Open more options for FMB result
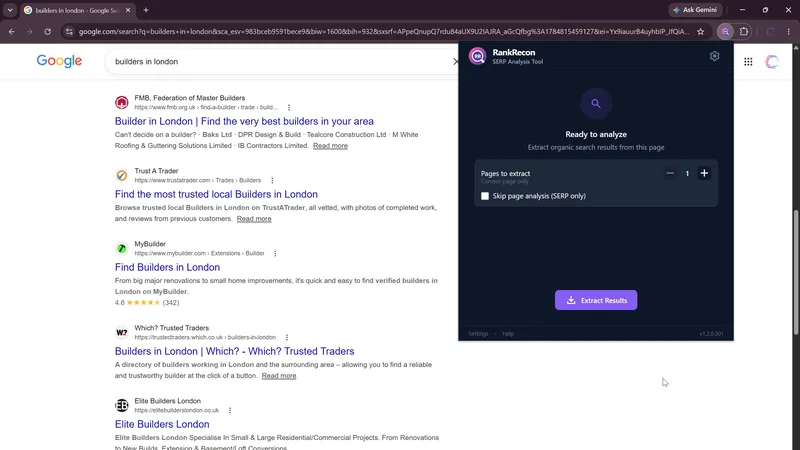Screen dimensions: 800x450 tap(289, 108)
